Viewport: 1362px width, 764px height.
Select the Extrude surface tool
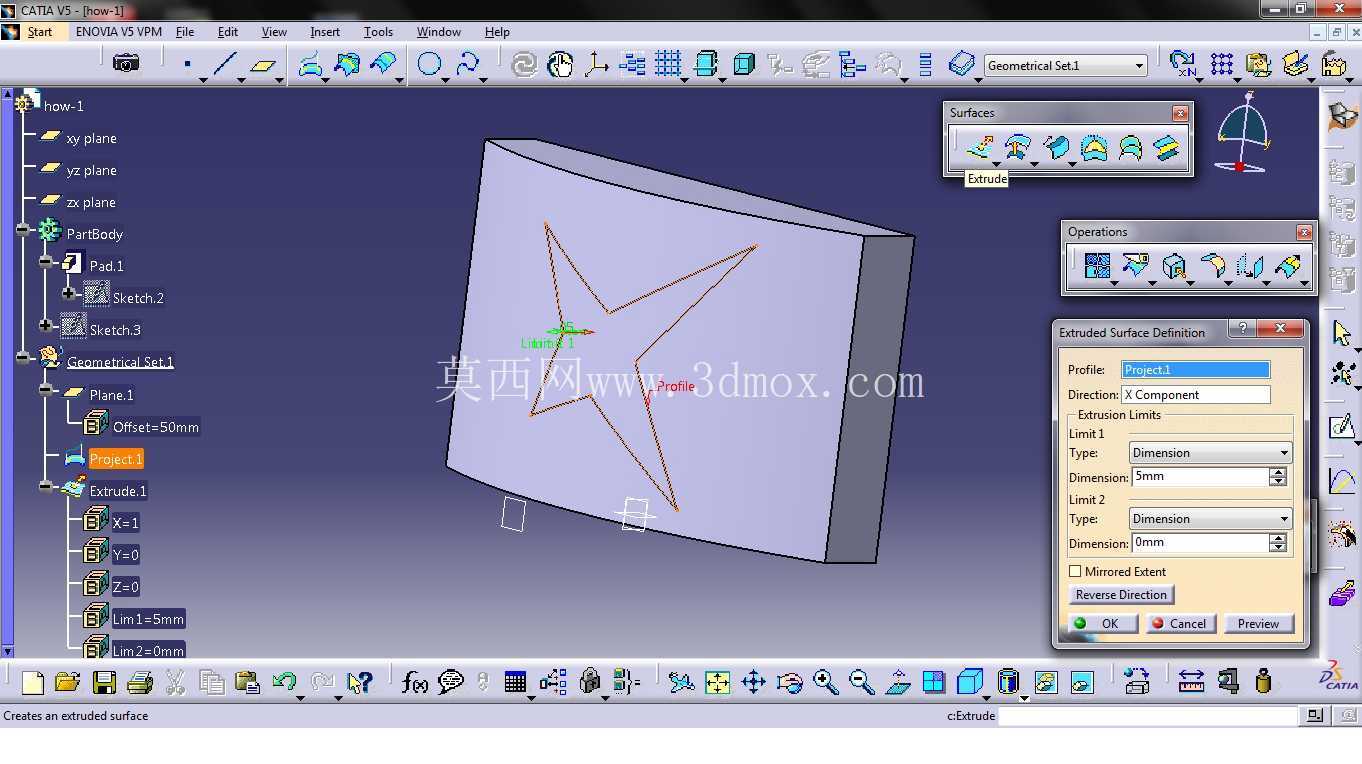[979, 148]
